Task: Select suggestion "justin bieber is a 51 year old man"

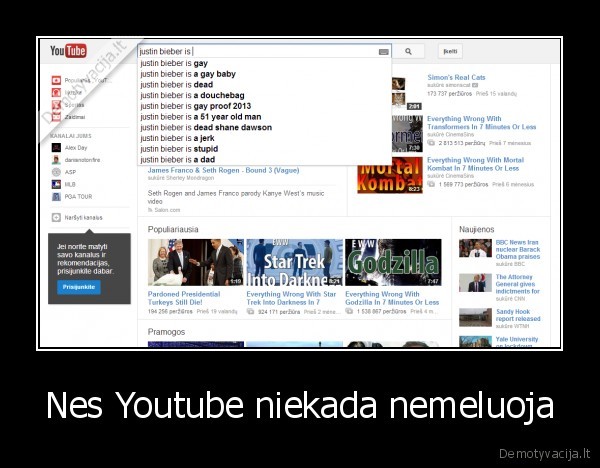Action: click(264, 117)
